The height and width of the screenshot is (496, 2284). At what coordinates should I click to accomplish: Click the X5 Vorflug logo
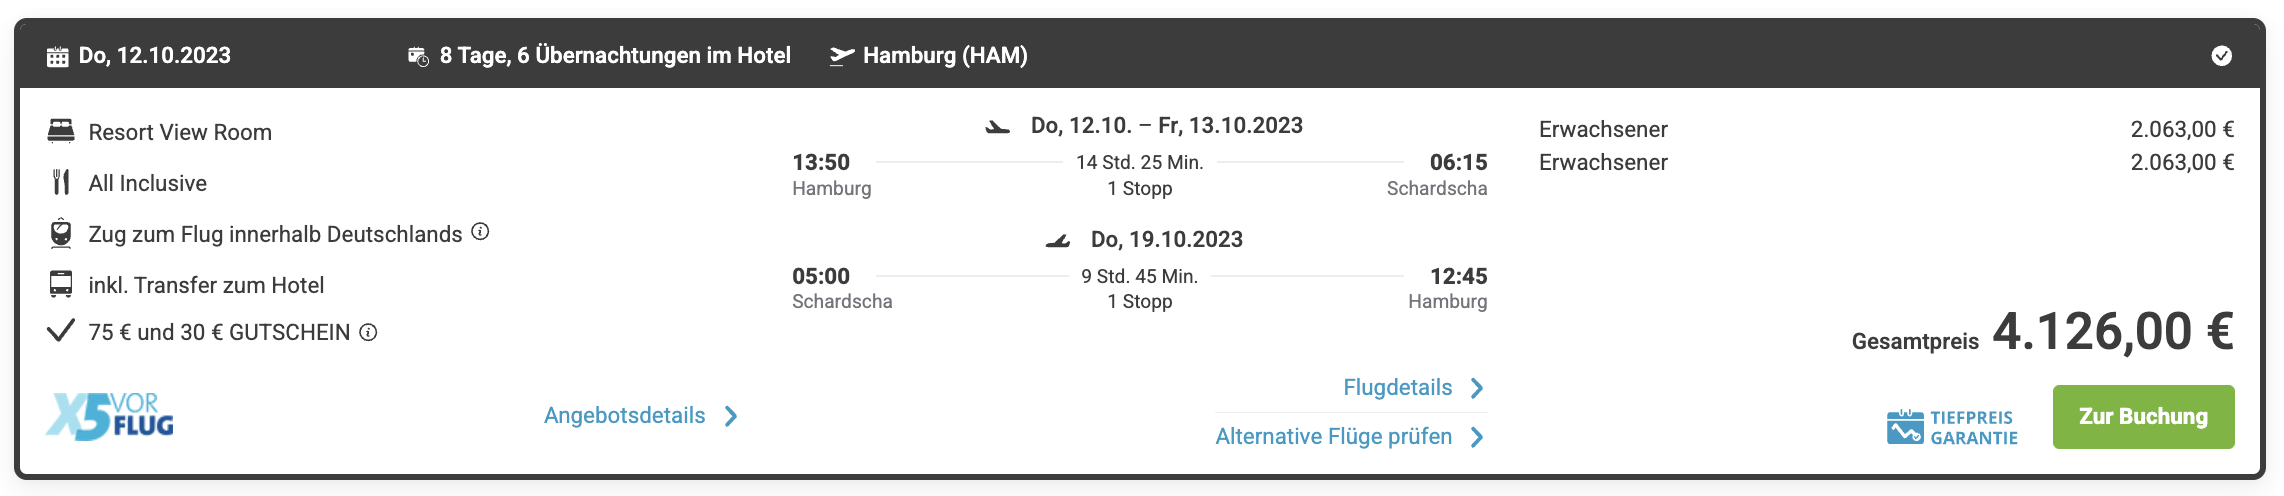(110, 416)
